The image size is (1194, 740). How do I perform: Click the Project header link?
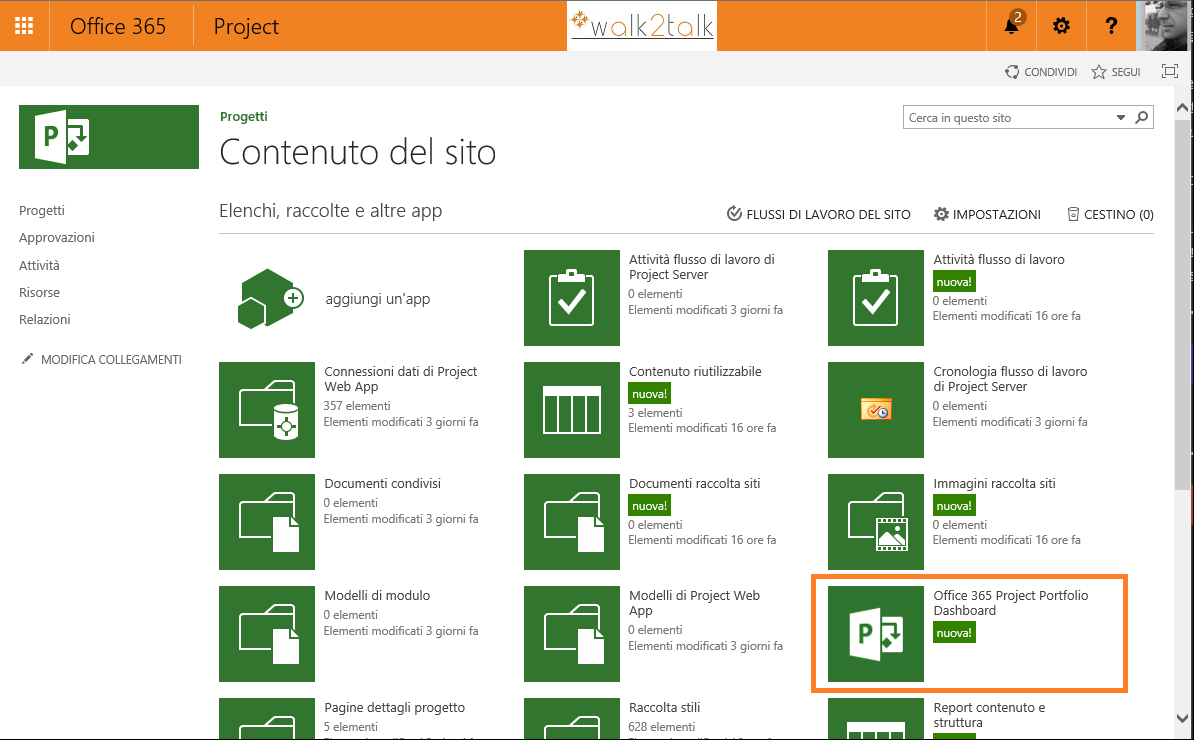(x=246, y=26)
